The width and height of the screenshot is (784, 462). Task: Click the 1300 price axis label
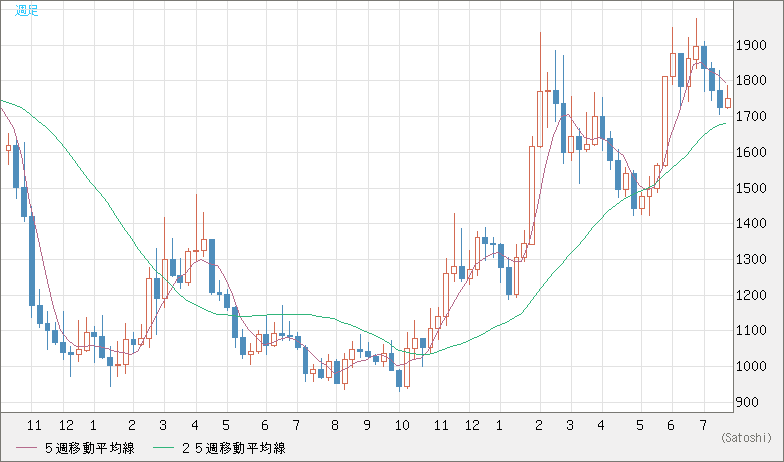[x=752, y=260]
